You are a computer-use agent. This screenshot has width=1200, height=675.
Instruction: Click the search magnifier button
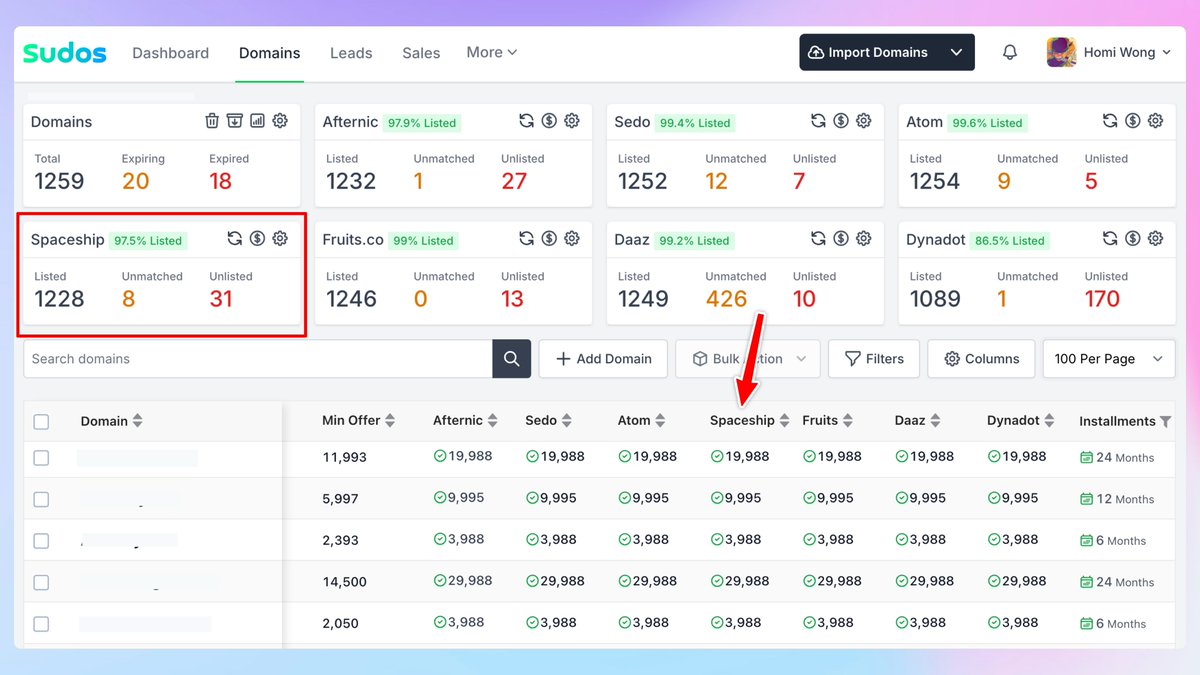511,359
